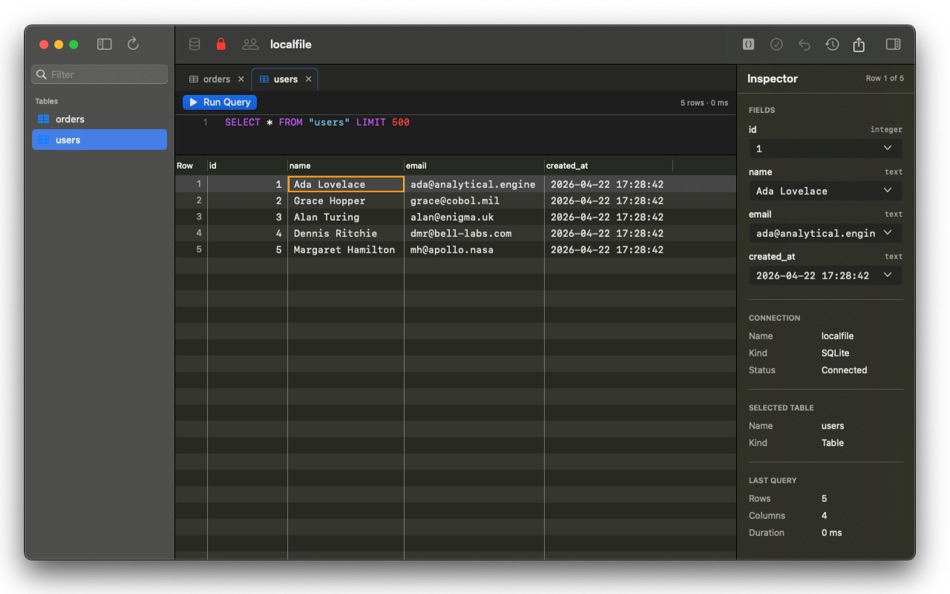Select the Margaret Hamilton name cell
The width and height of the screenshot is (950, 594).
(x=345, y=250)
